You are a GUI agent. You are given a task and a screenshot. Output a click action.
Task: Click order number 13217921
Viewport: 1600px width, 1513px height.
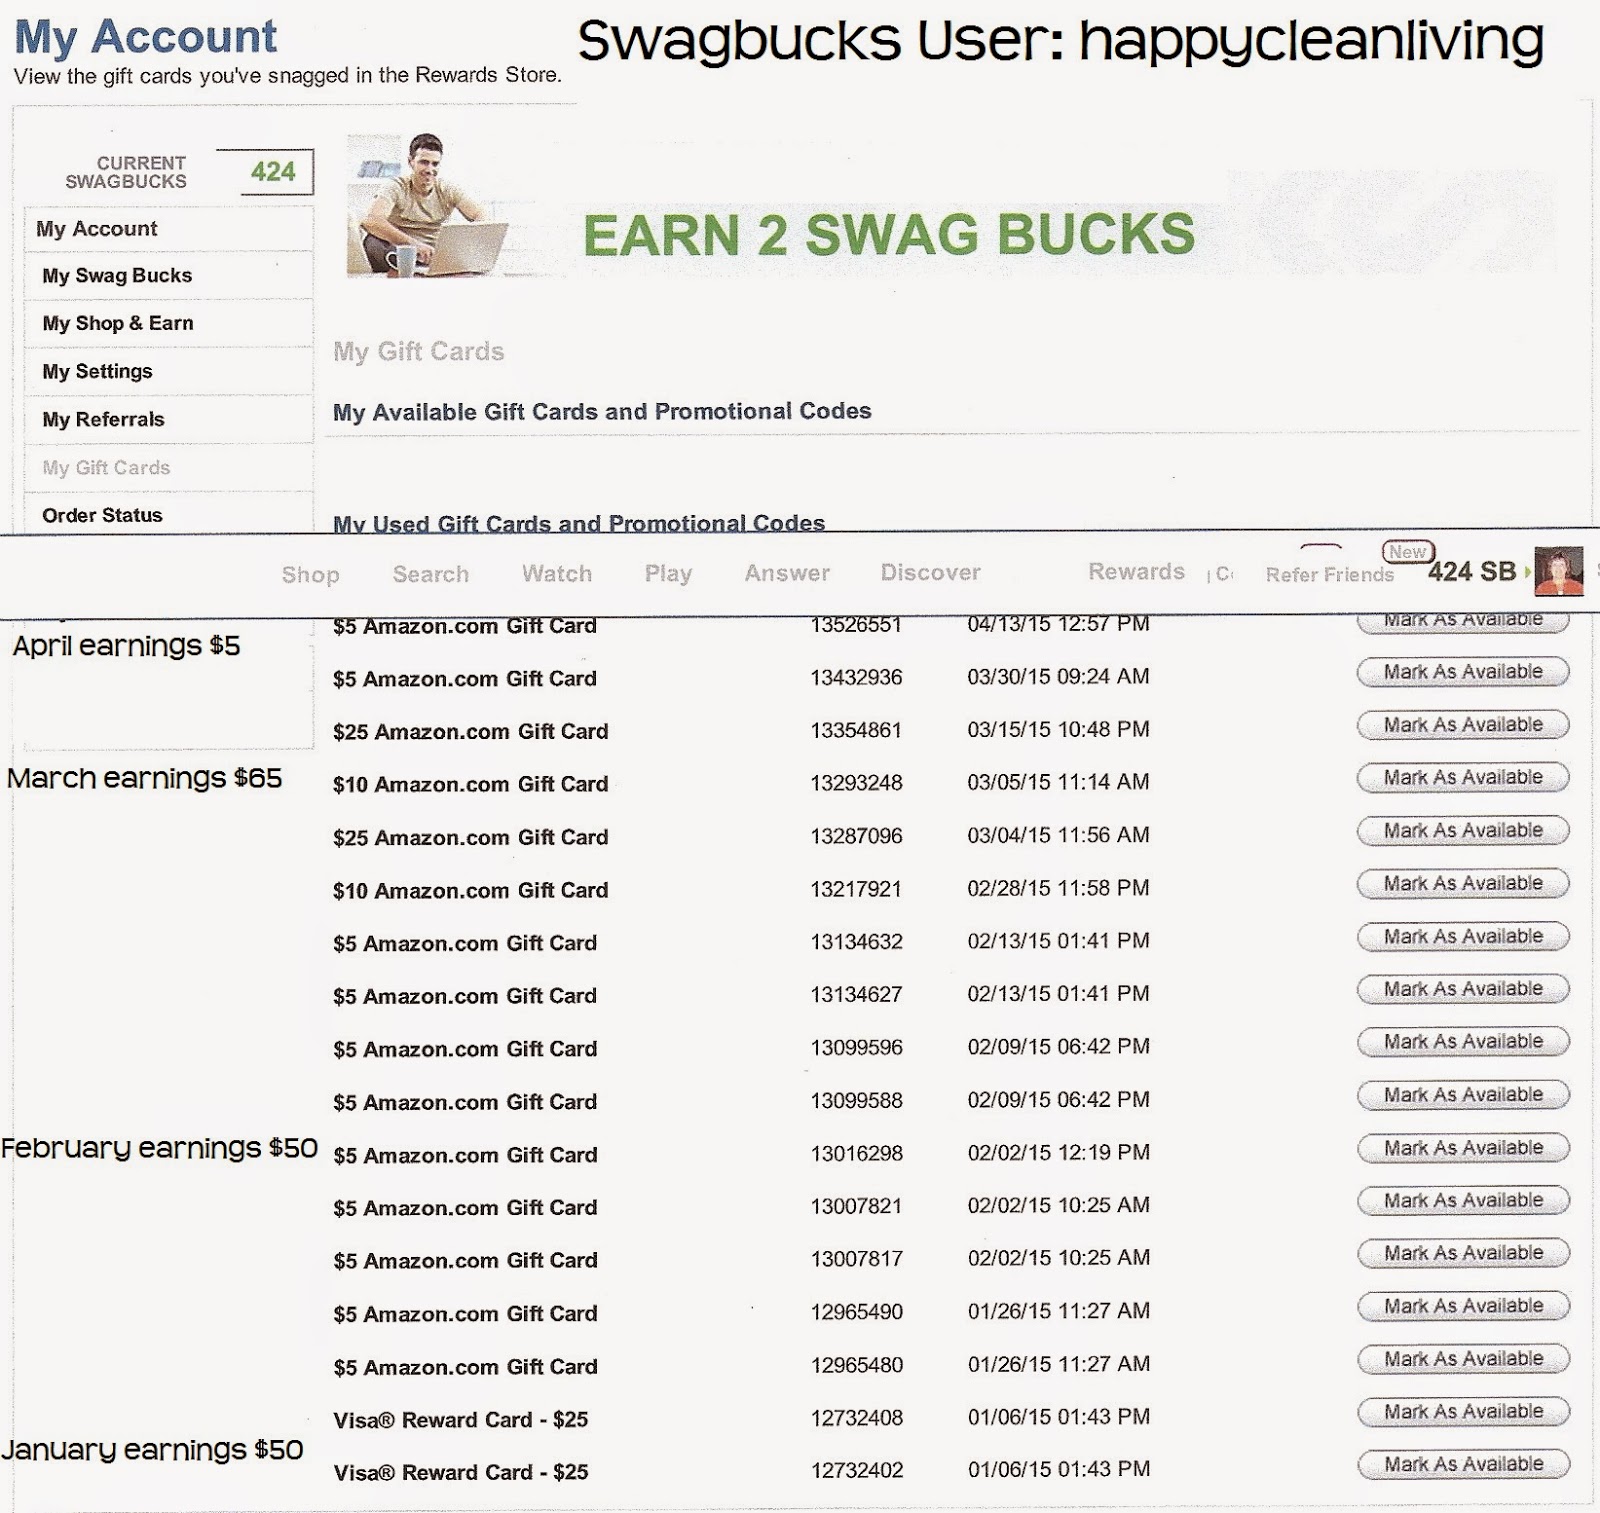coord(856,889)
